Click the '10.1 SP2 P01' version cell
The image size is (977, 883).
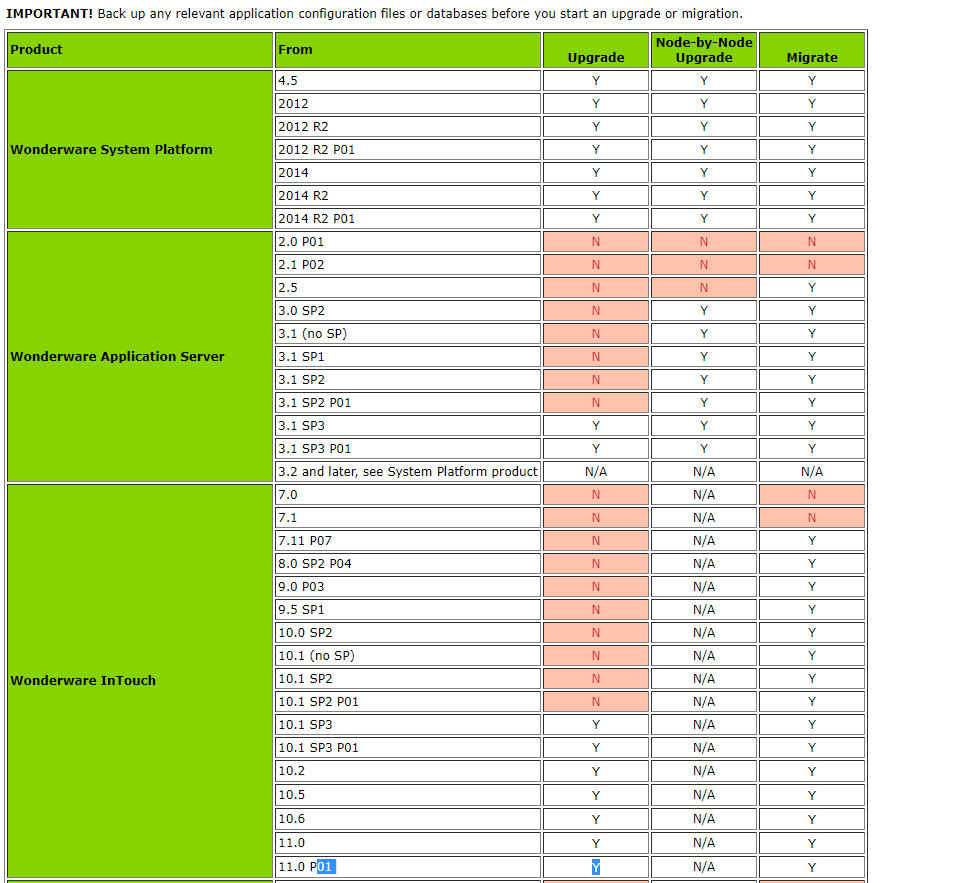click(407, 702)
